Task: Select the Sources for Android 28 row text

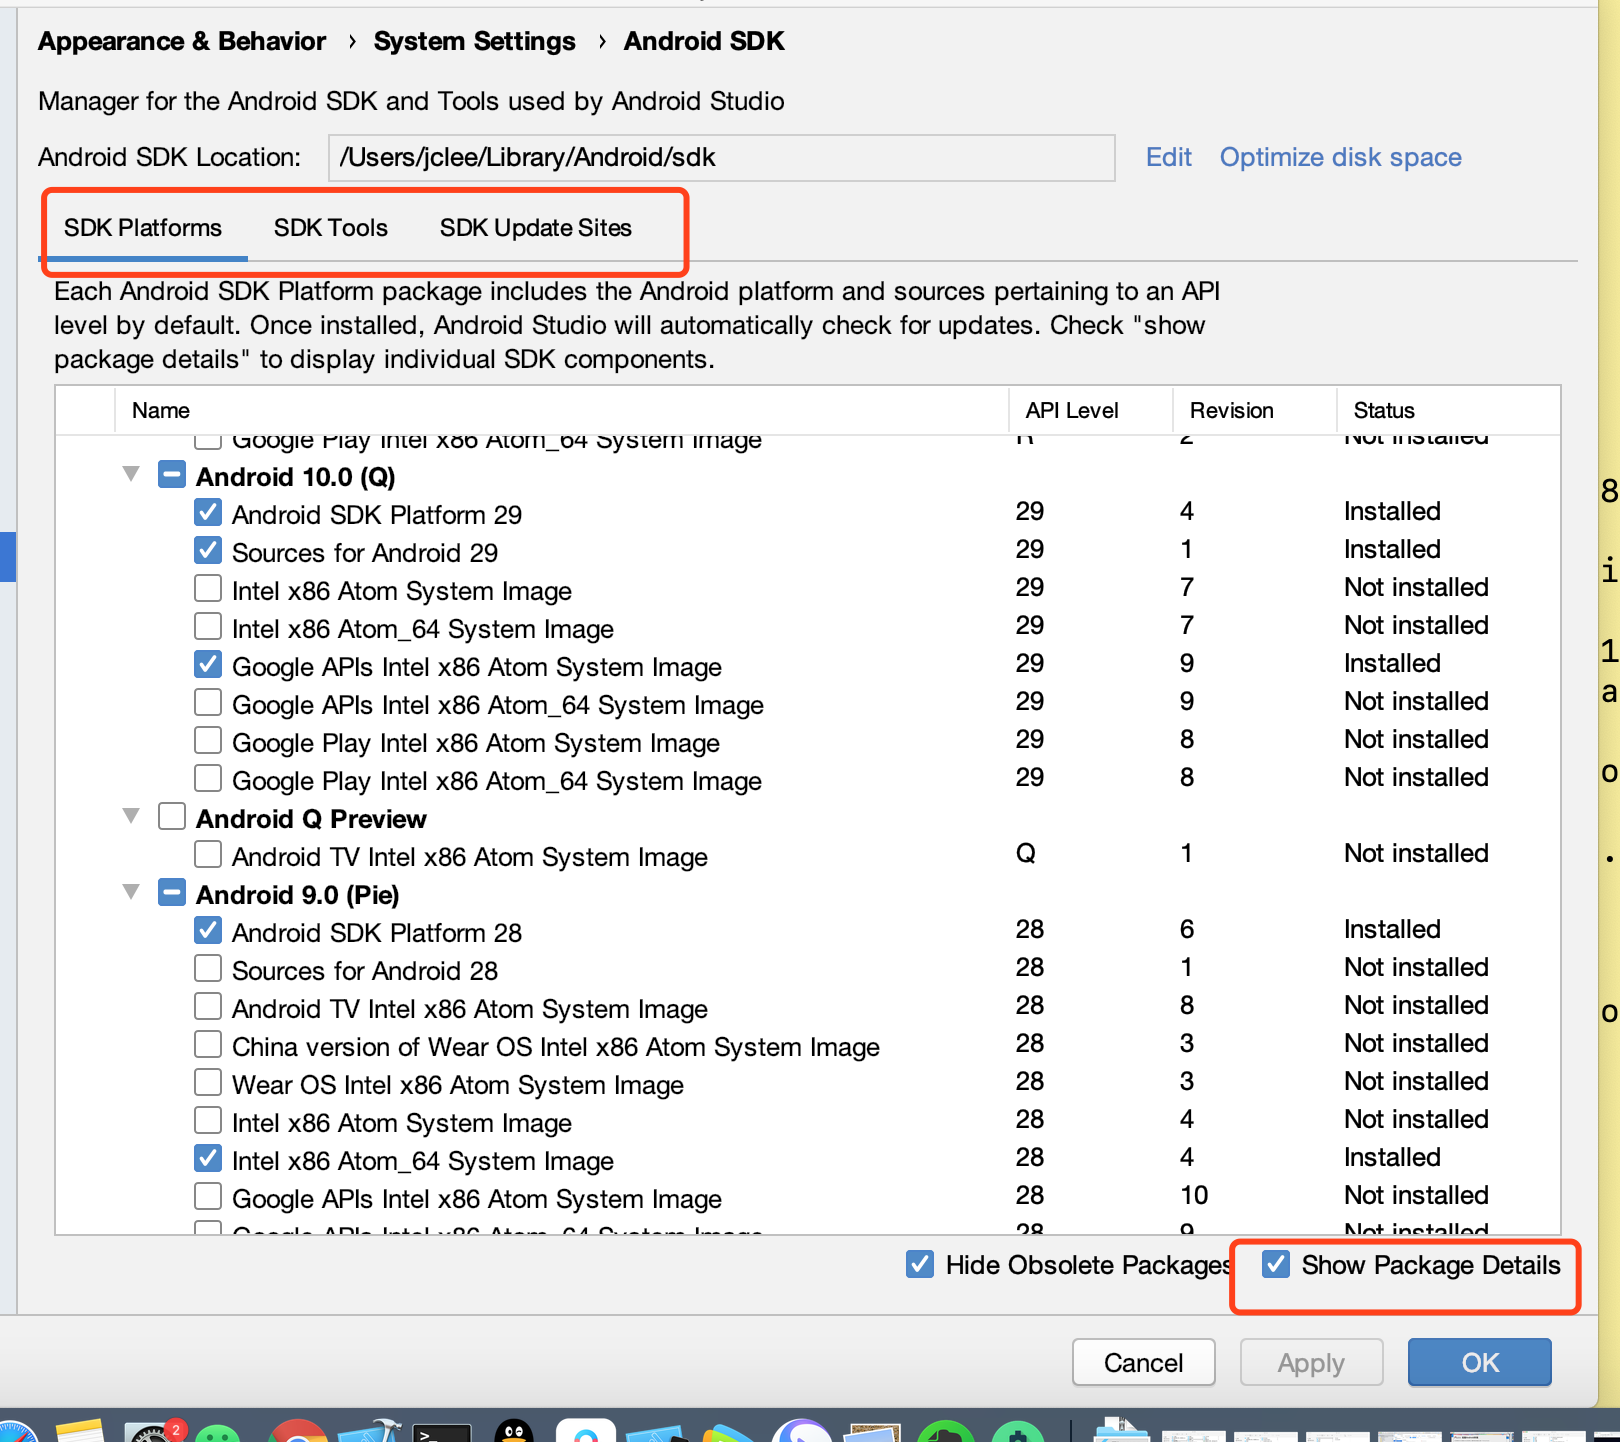Action: point(365,971)
